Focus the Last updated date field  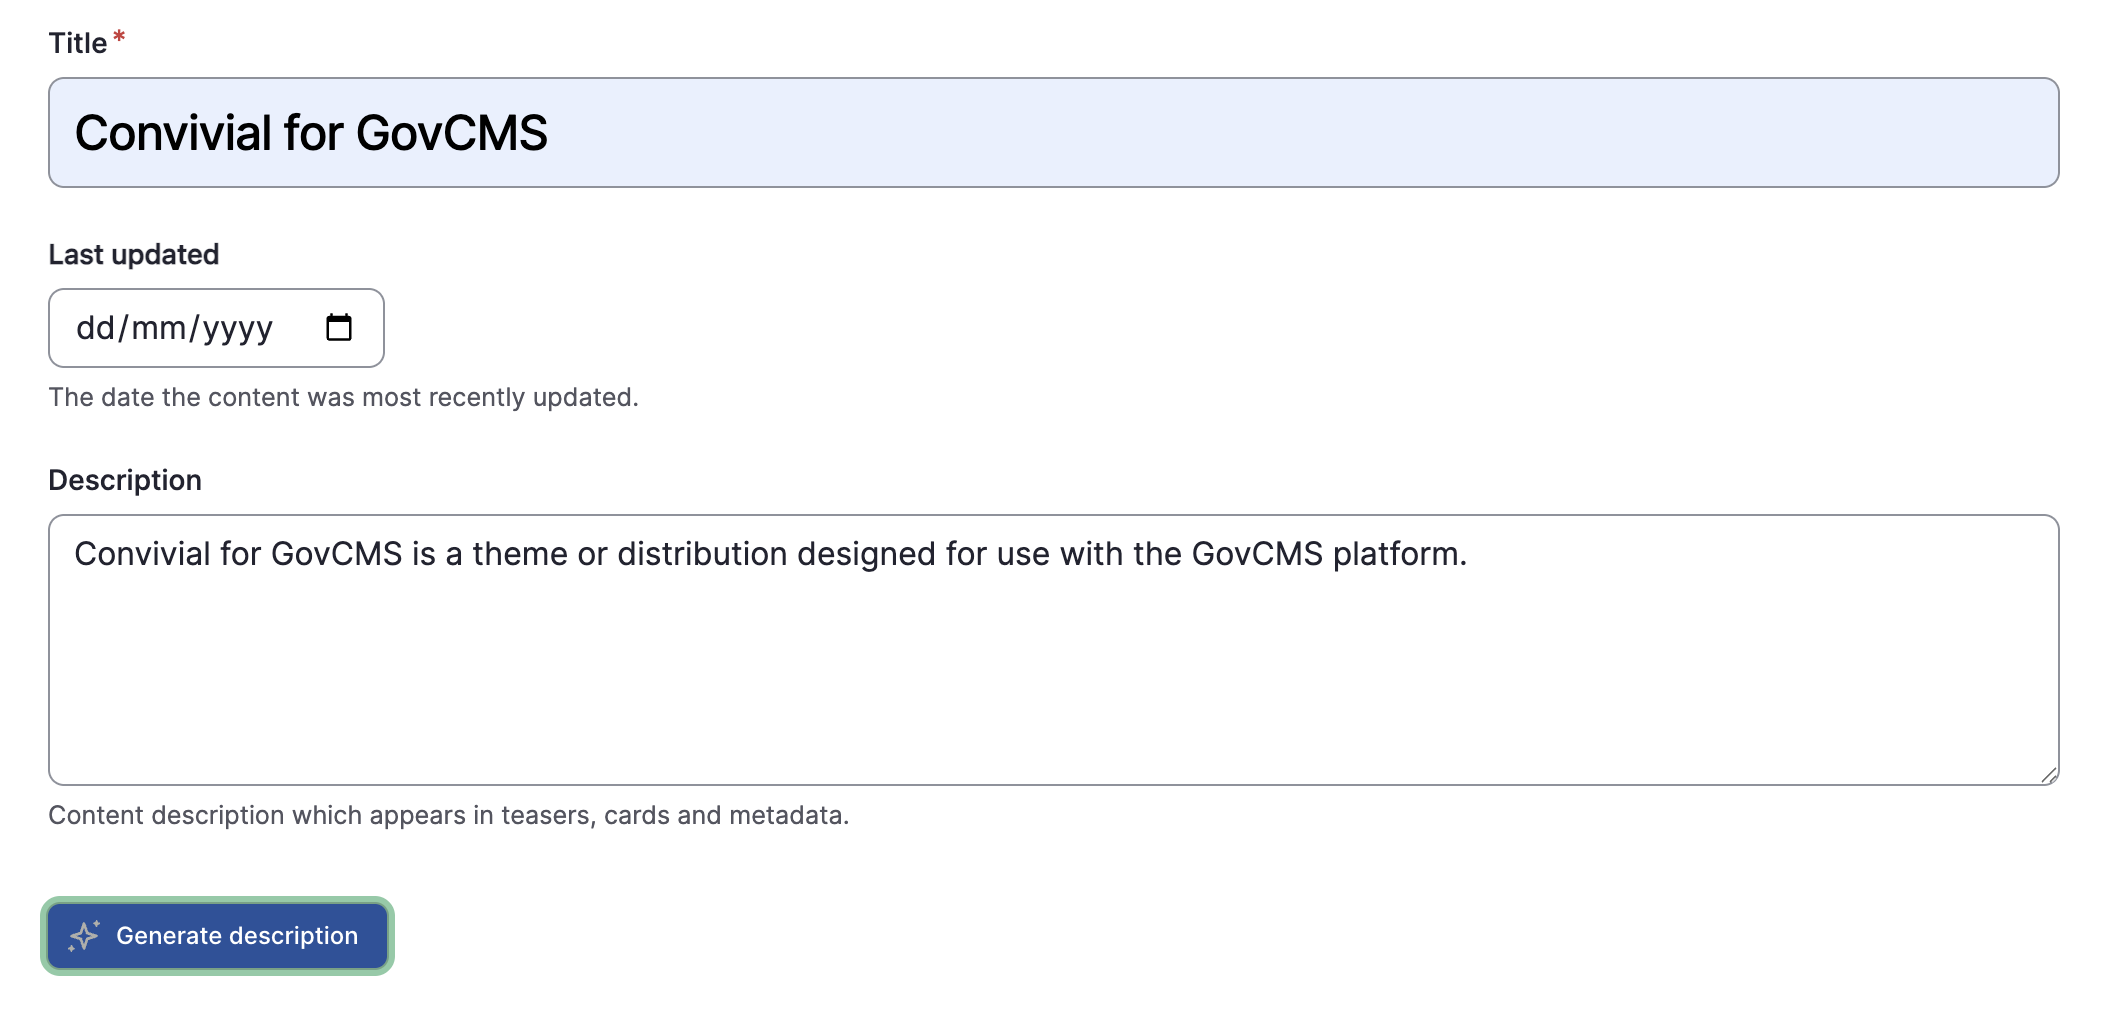point(216,328)
